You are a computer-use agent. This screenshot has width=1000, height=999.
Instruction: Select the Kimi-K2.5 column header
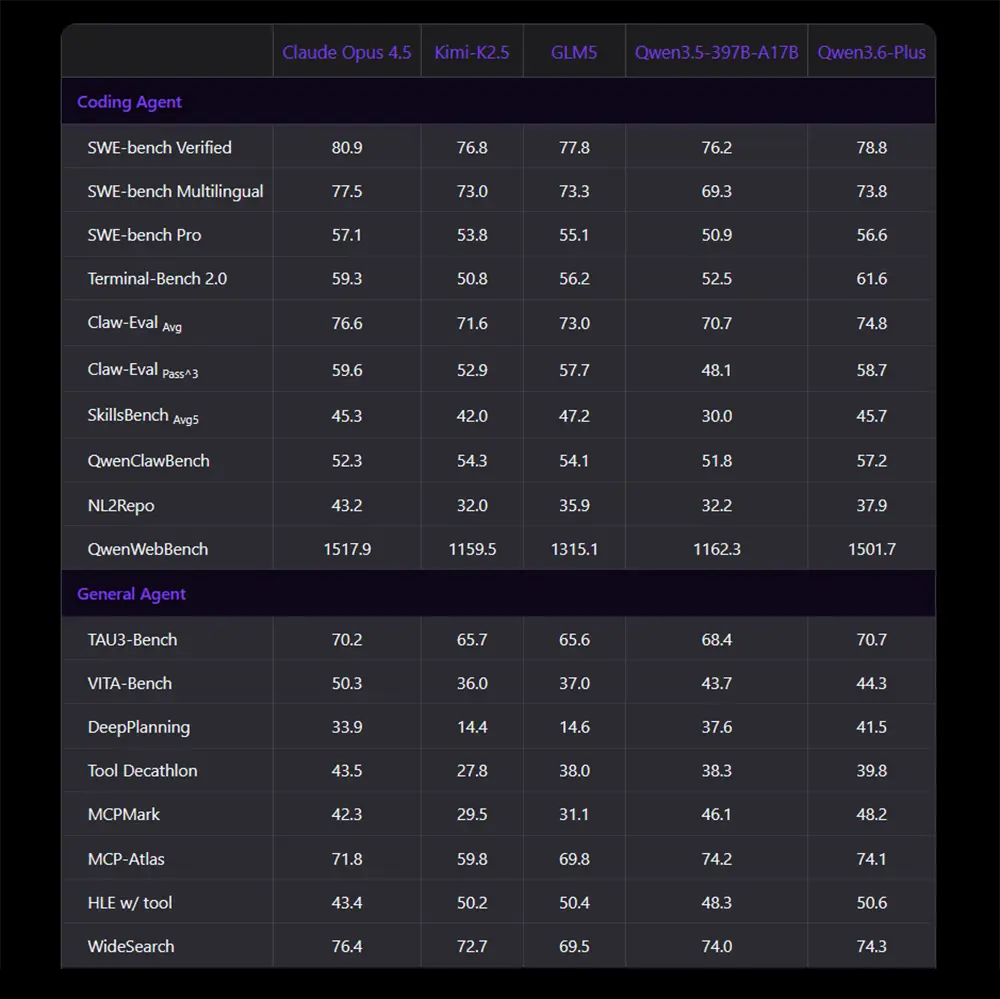472,52
